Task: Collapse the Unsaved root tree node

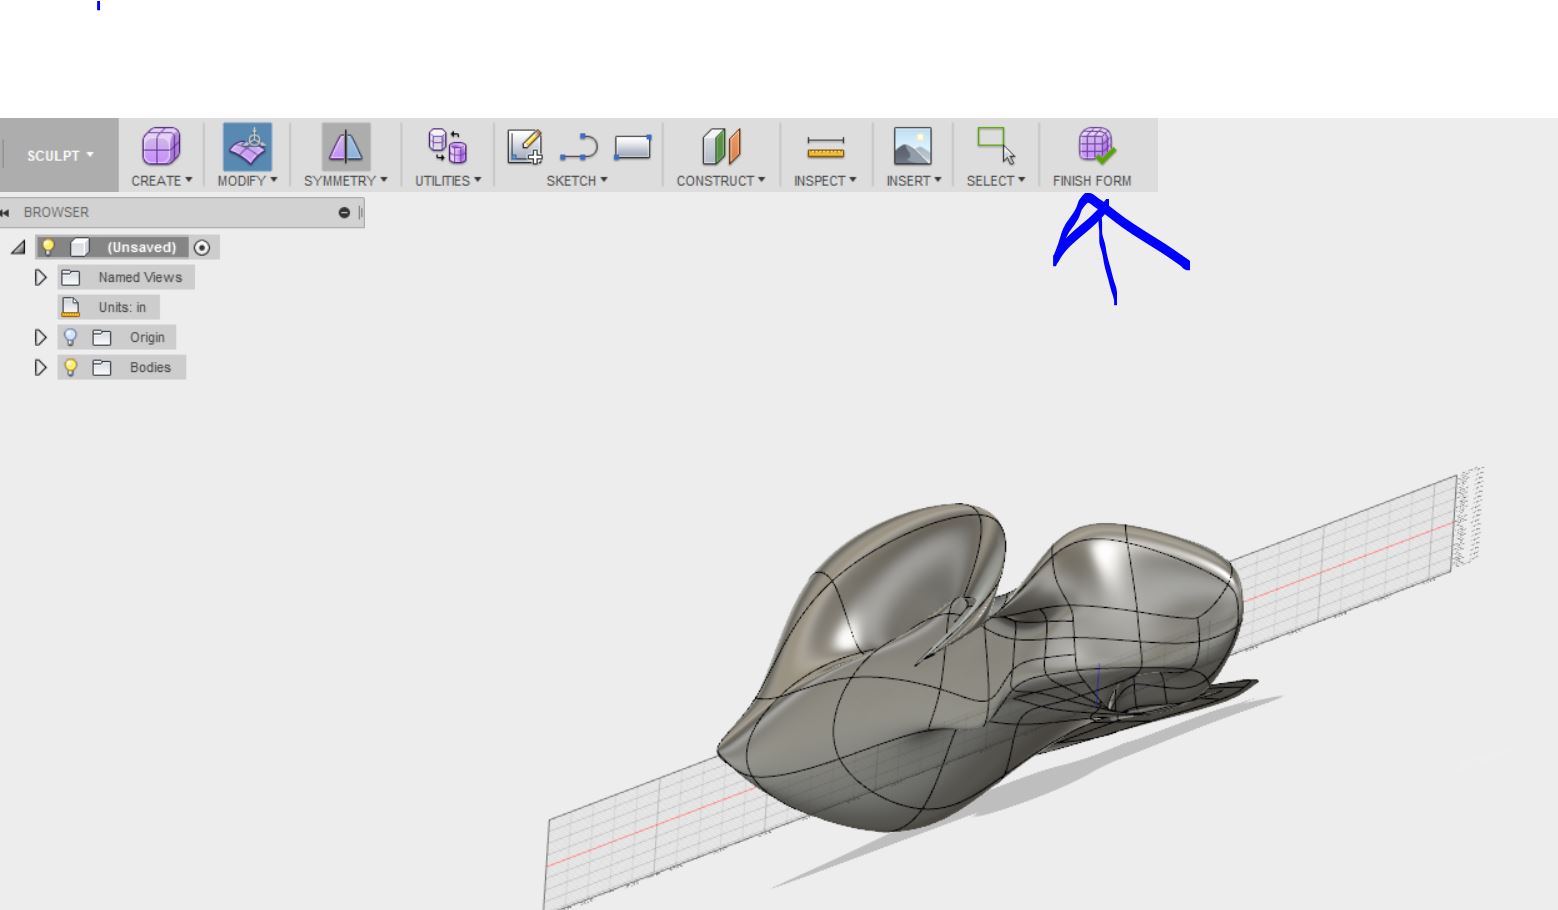Action: [18, 247]
